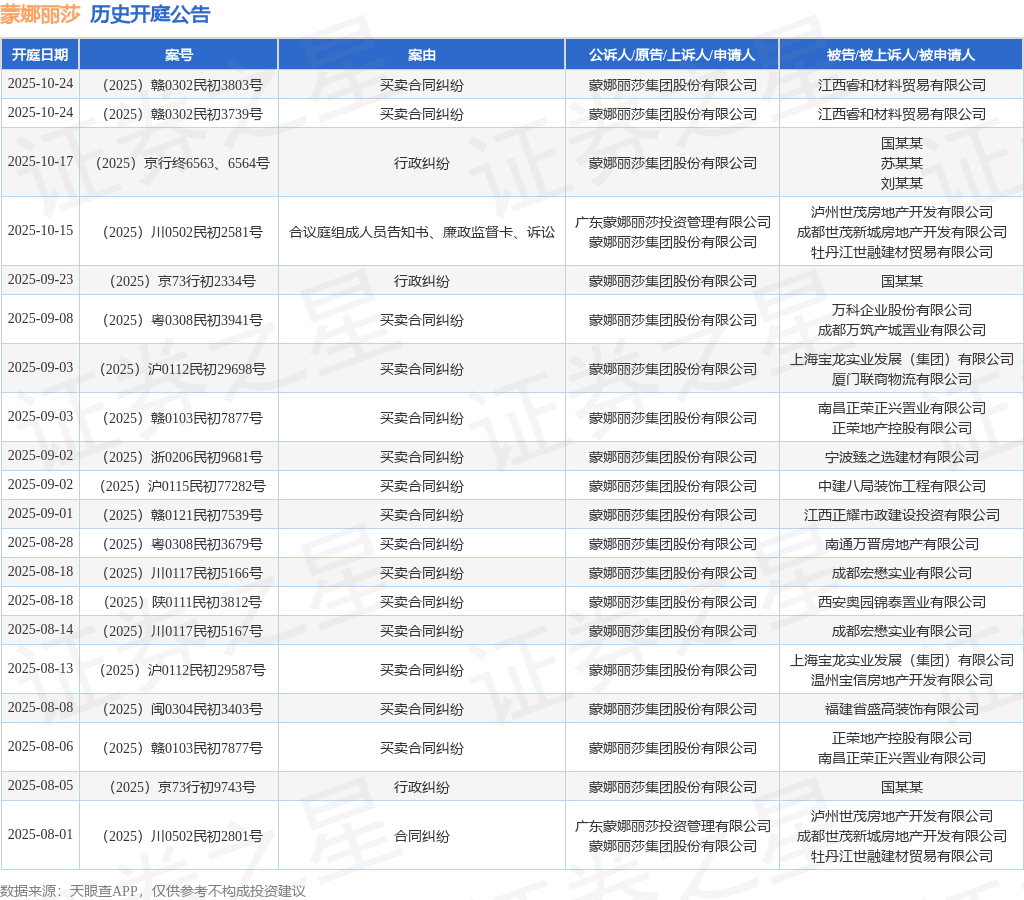Select the 开庭日期 column header
The width and height of the screenshot is (1024, 900).
click(x=40, y=55)
